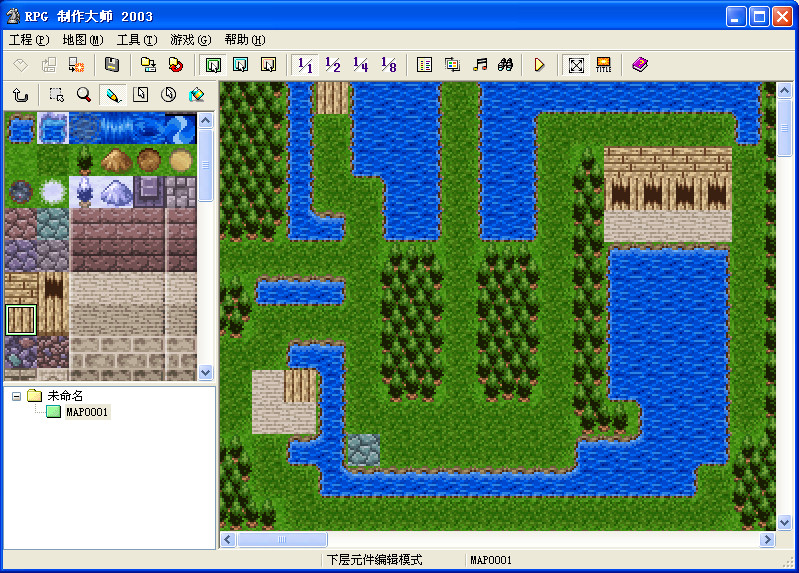The height and width of the screenshot is (573, 799).
Task: Click the tile palette scrollbar thumb
Action: (x=205, y=165)
